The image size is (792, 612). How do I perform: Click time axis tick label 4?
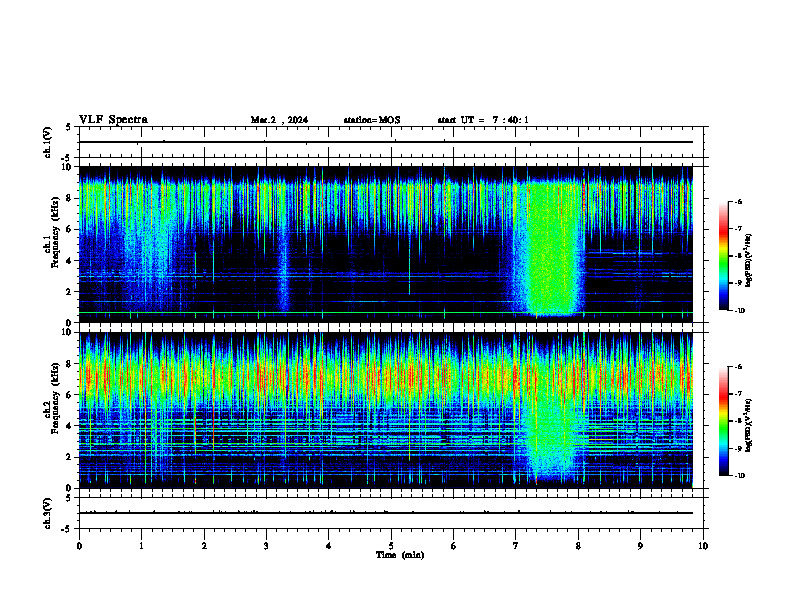tap(328, 546)
